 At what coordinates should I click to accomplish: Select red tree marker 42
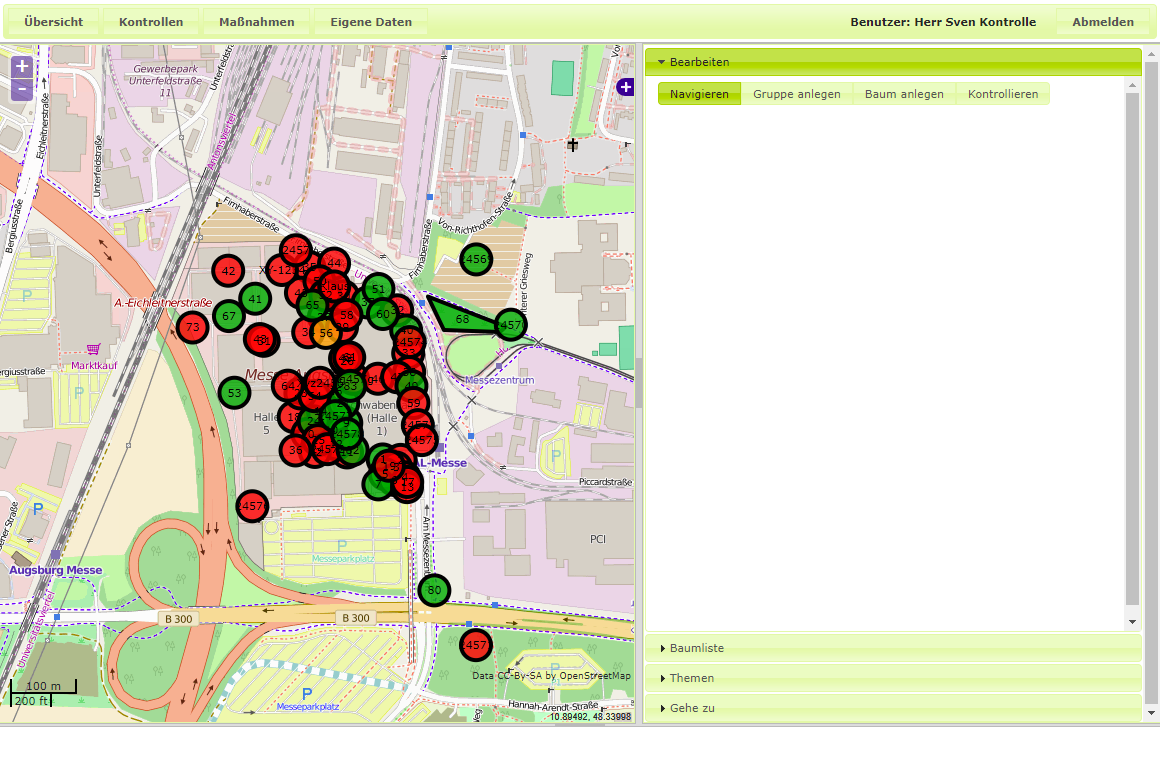228,271
